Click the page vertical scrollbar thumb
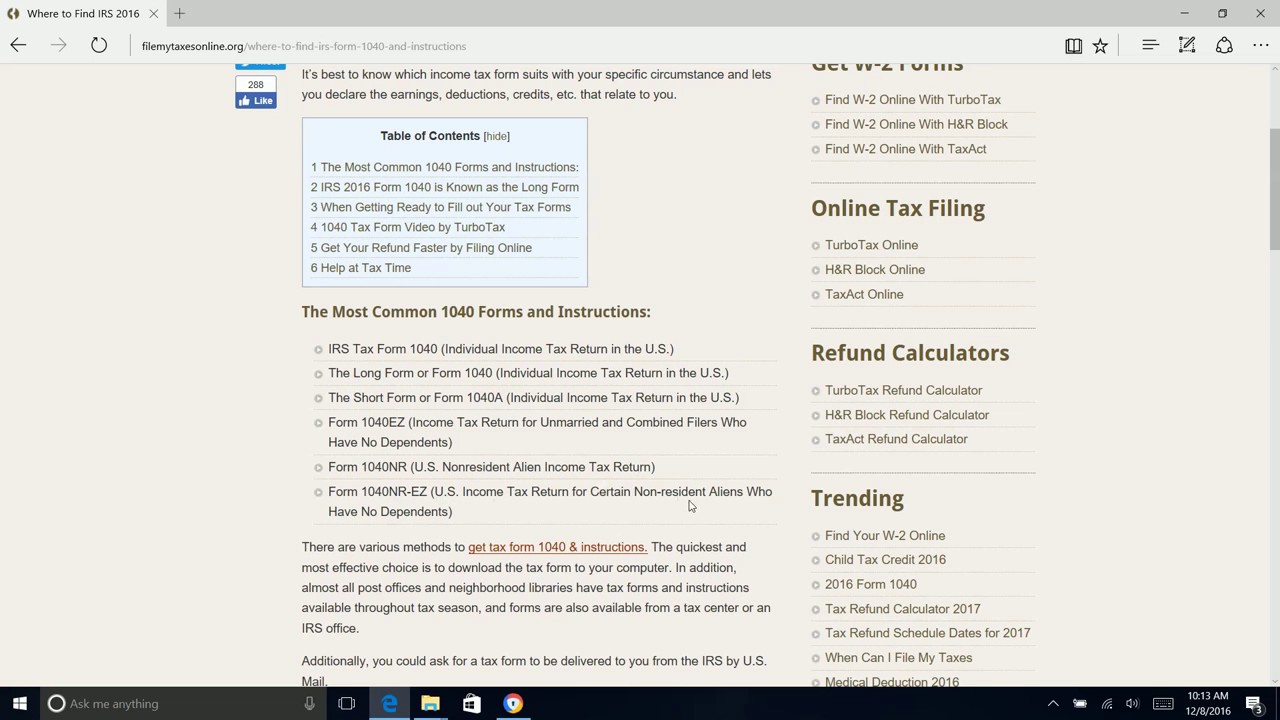Viewport: 1280px width, 720px height. [1274, 190]
